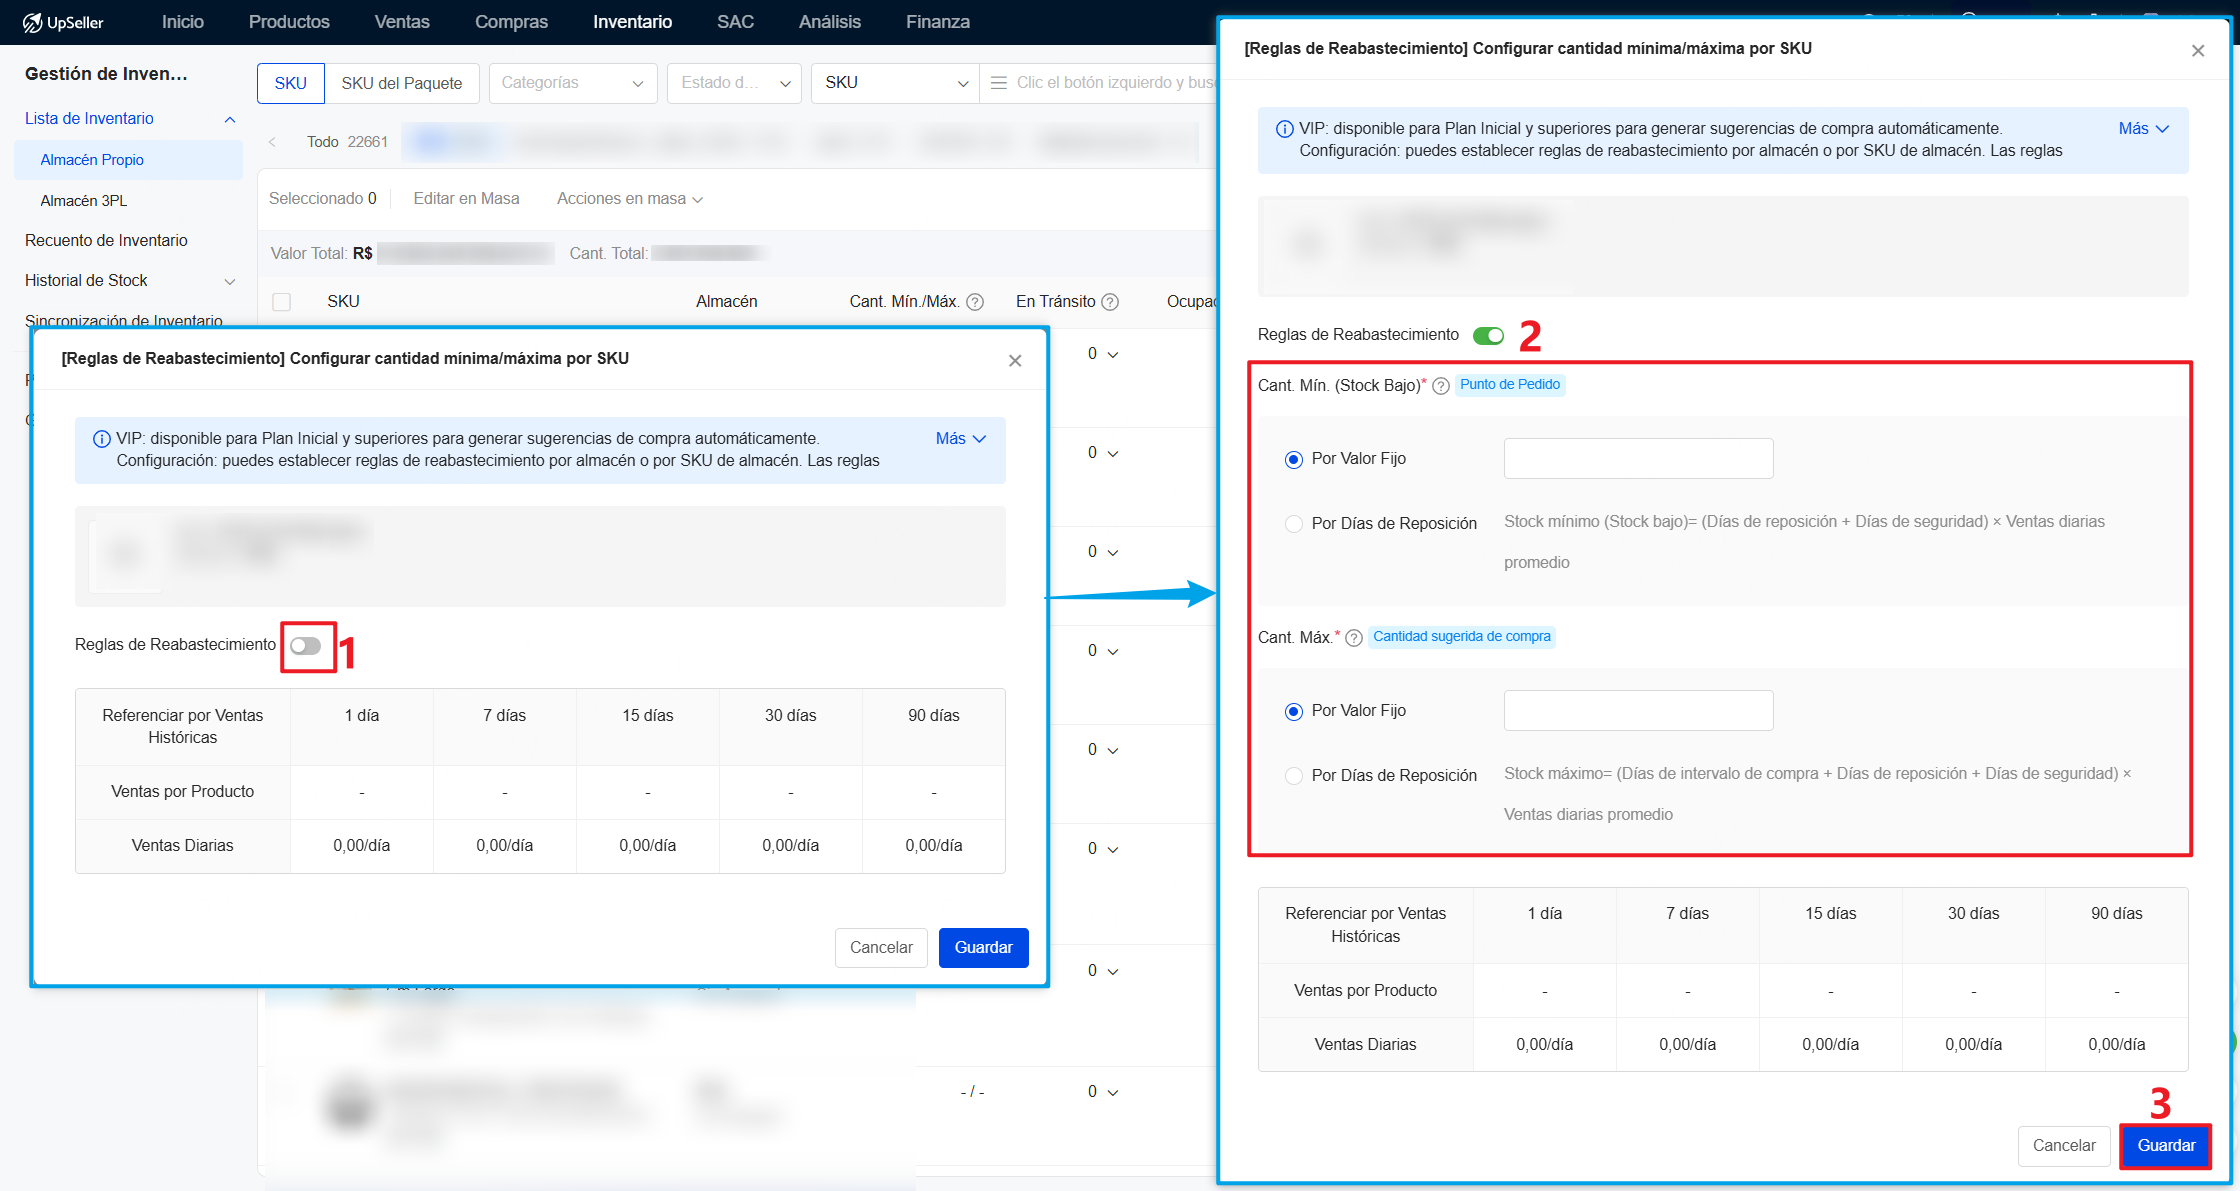Close the dialog with disabled rules toggle
The image size is (2240, 1191).
click(x=1015, y=361)
